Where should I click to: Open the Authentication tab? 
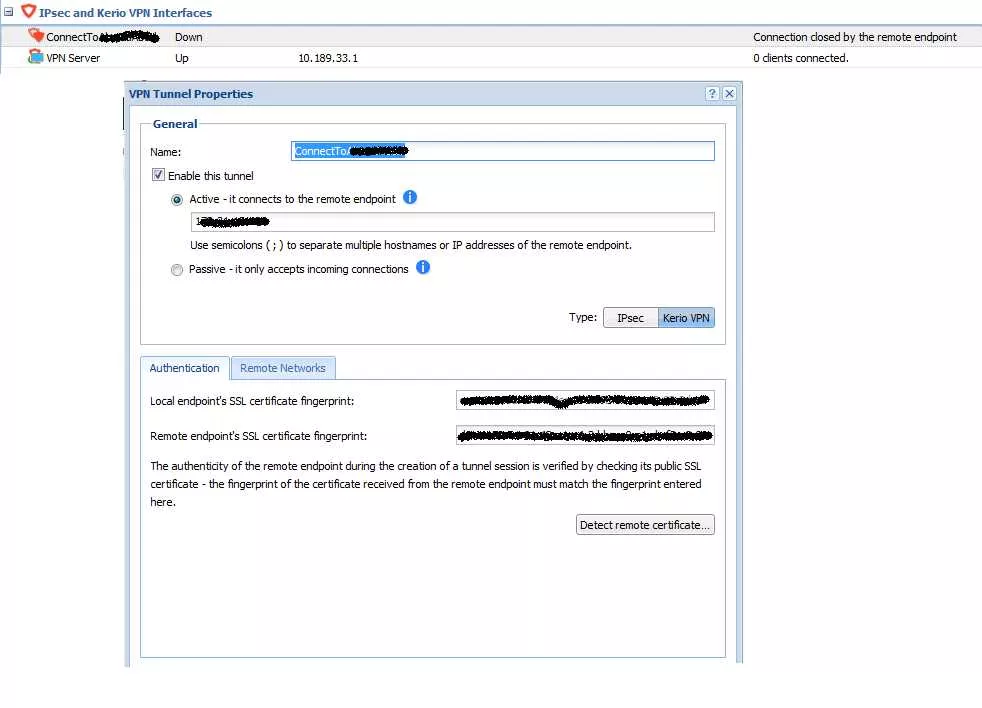pos(184,368)
